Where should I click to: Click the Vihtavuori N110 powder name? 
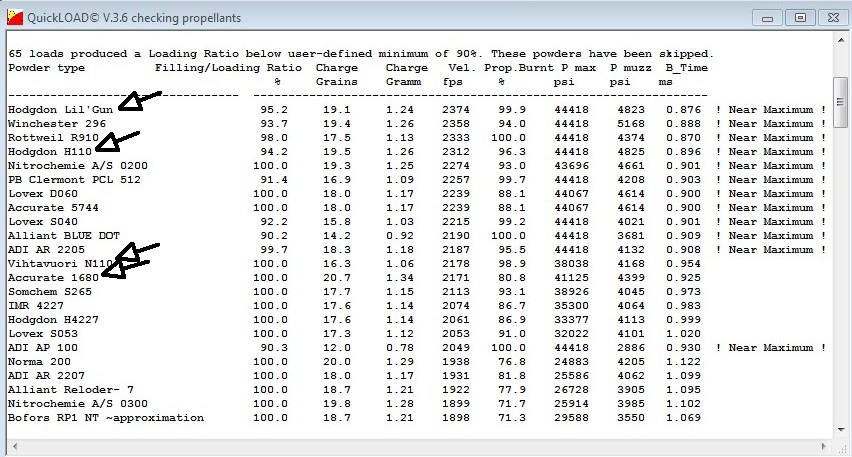(x=60, y=264)
